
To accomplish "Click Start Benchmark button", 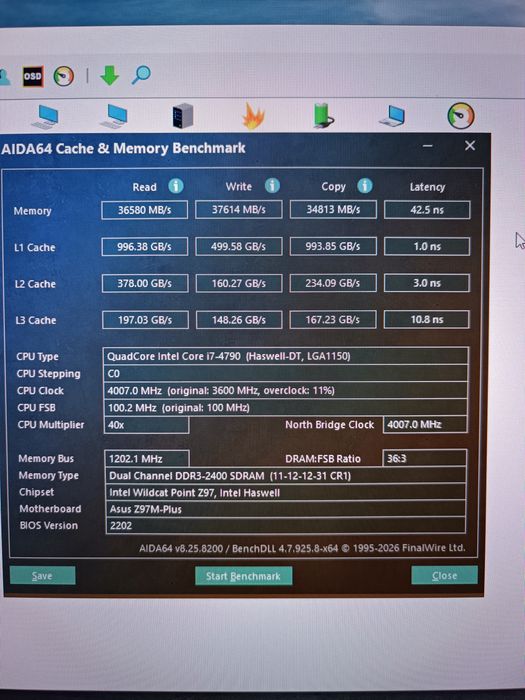I will coord(243,576).
